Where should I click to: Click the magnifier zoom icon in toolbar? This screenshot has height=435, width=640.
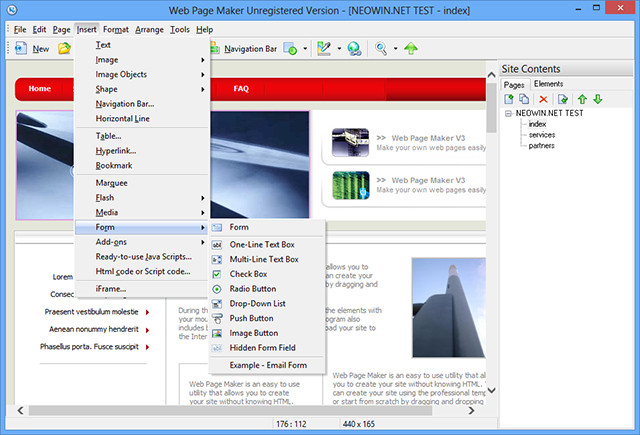click(x=381, y=48)
